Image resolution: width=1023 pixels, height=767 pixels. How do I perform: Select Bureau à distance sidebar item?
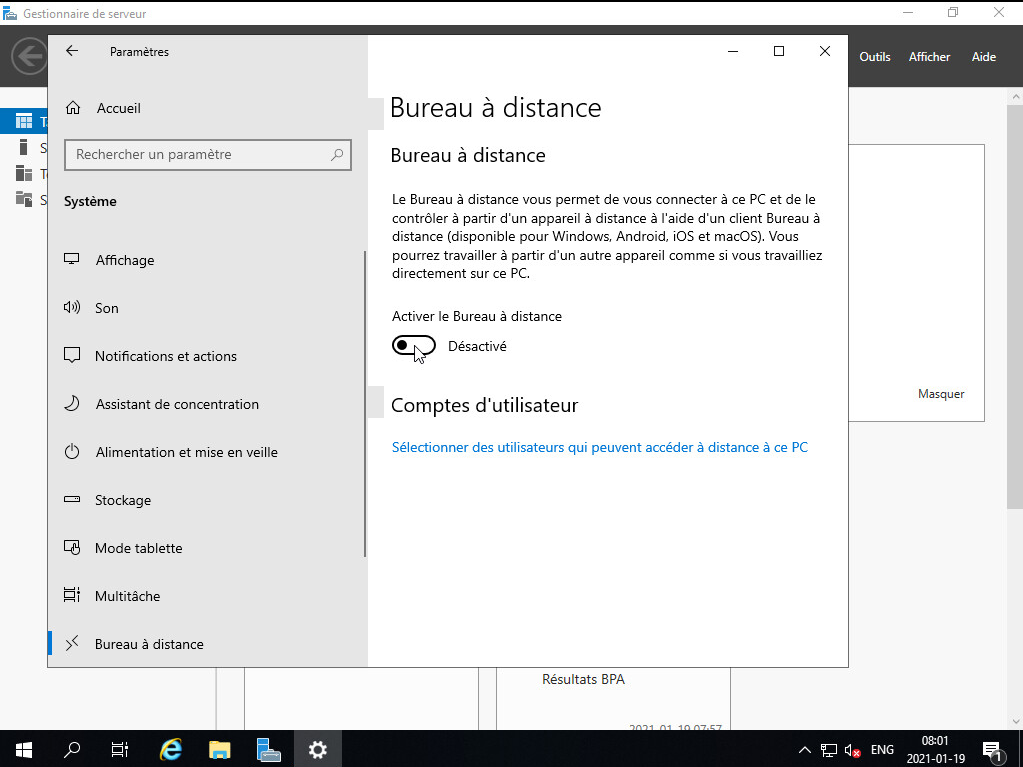click(149, 644)
